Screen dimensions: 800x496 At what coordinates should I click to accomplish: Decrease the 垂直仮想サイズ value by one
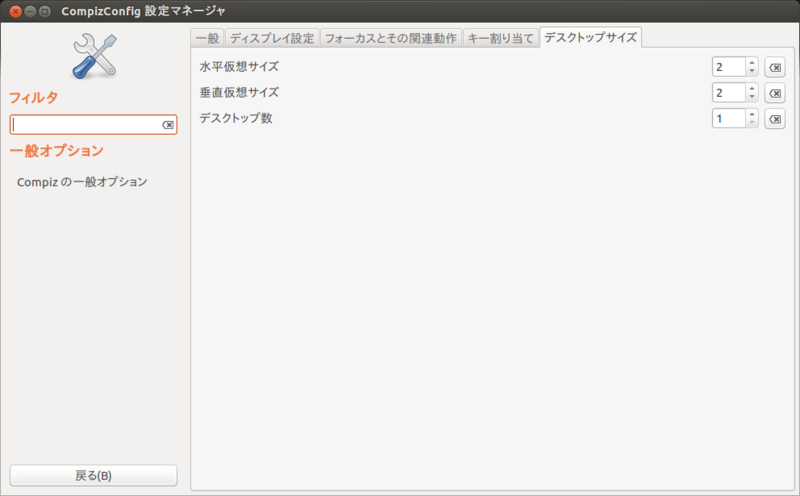752,98
